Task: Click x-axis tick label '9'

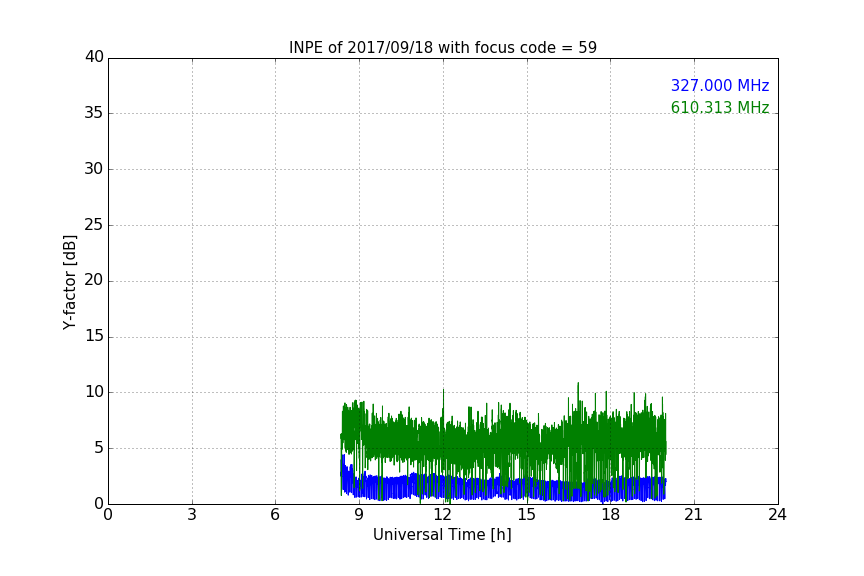Action: [359, 515]
